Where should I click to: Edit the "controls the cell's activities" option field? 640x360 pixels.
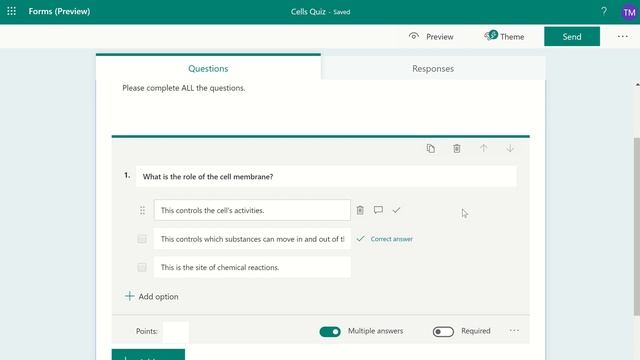[x=252, y=210]
